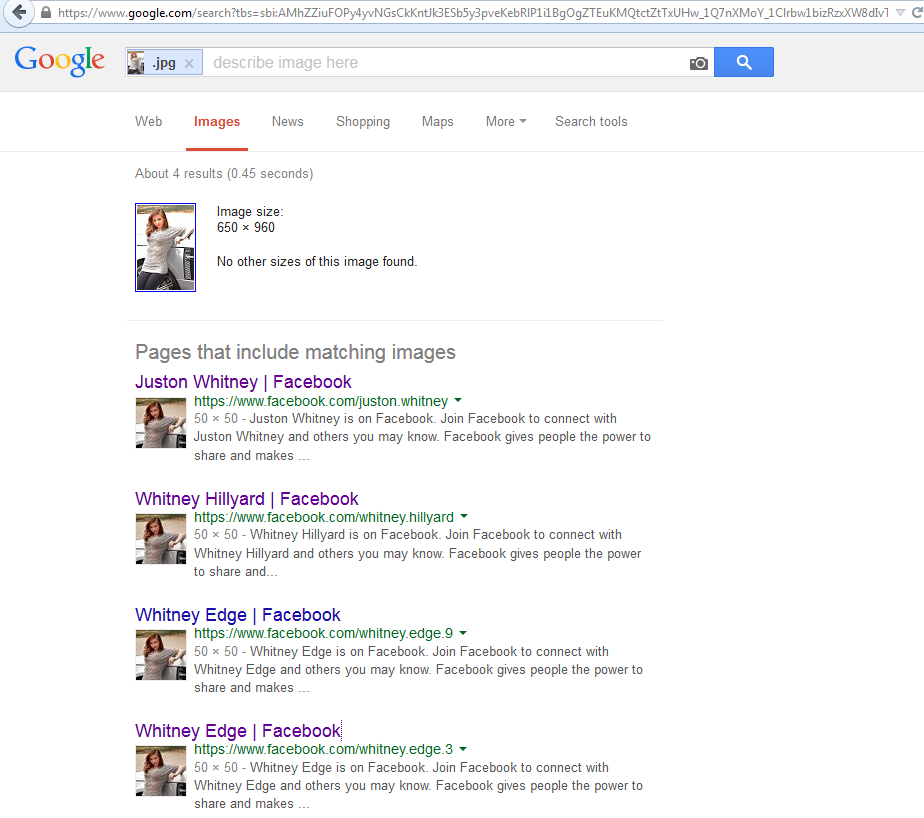Click the large 650 × 960 queried image thumbnail
Image resolution: width=924 pixels, height=818 pixels.
coord(166,248)
